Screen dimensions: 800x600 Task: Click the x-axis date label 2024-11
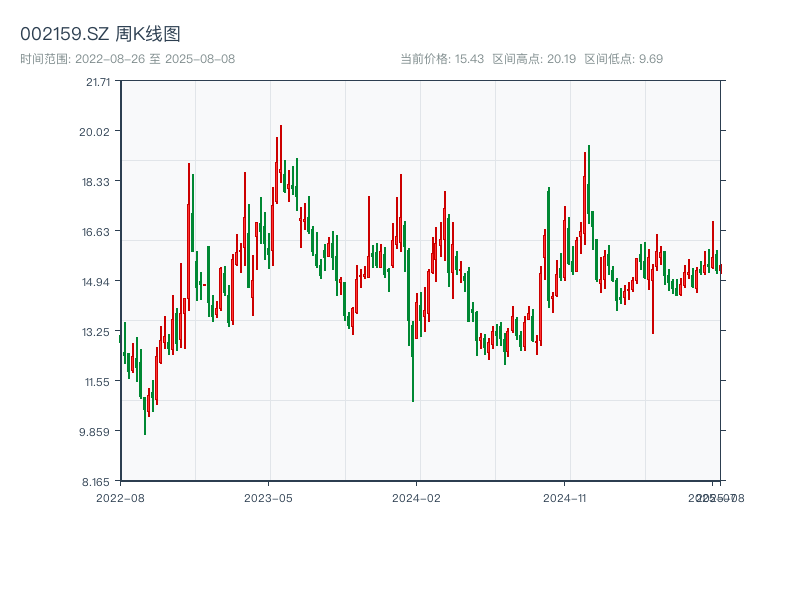(x=564, y=498)
